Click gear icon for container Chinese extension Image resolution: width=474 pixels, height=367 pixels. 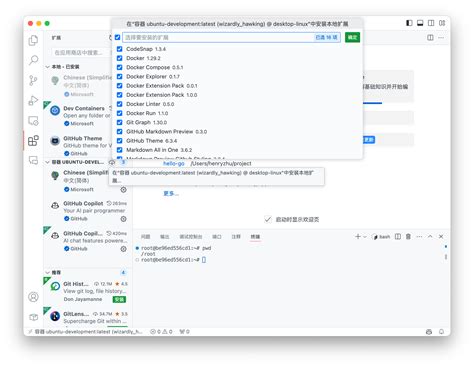123,190
